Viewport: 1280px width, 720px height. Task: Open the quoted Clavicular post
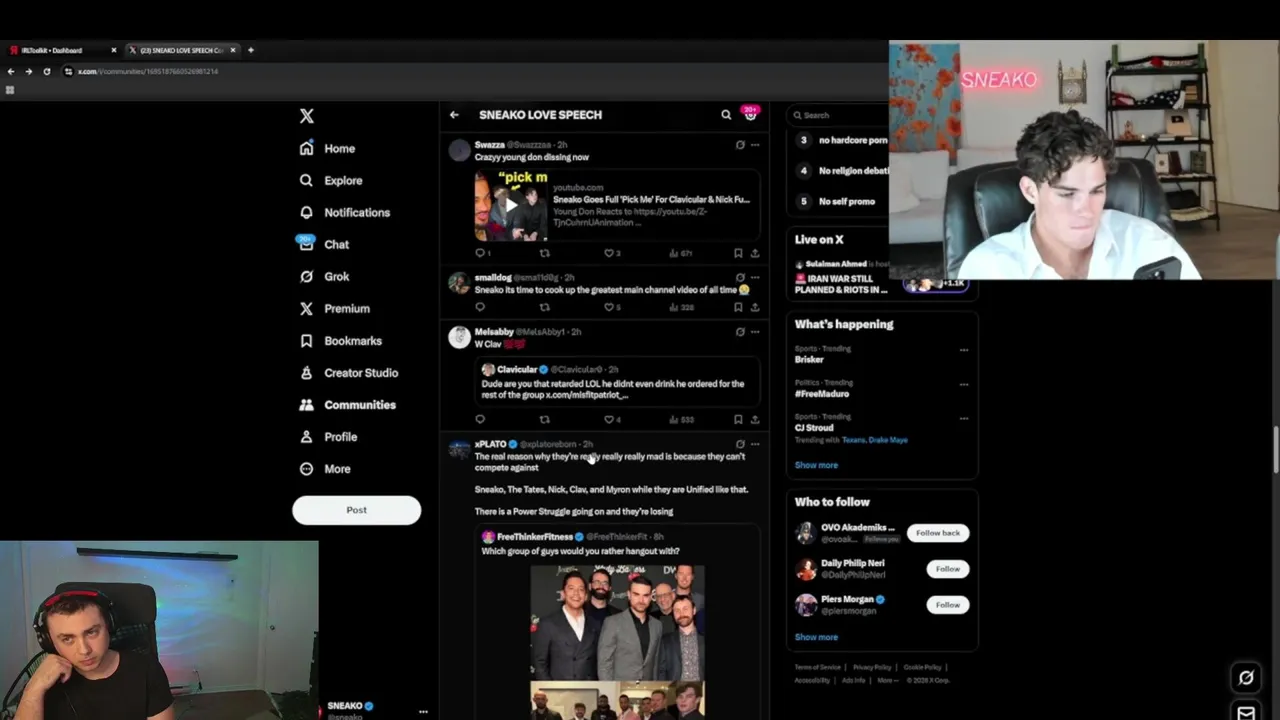(617, 382)
